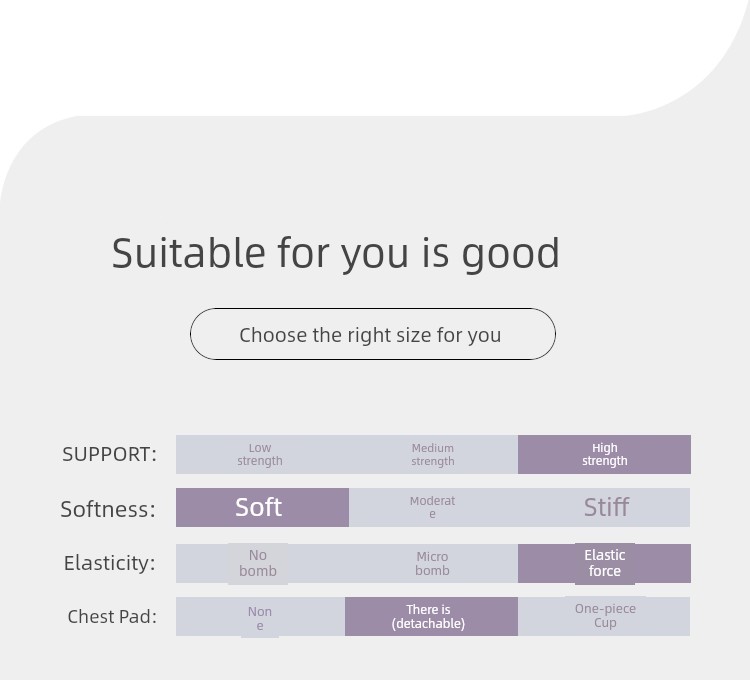The height and width of the screenshot is (680, 750).
Task: Click the Softness: row label
Action: 108,509
